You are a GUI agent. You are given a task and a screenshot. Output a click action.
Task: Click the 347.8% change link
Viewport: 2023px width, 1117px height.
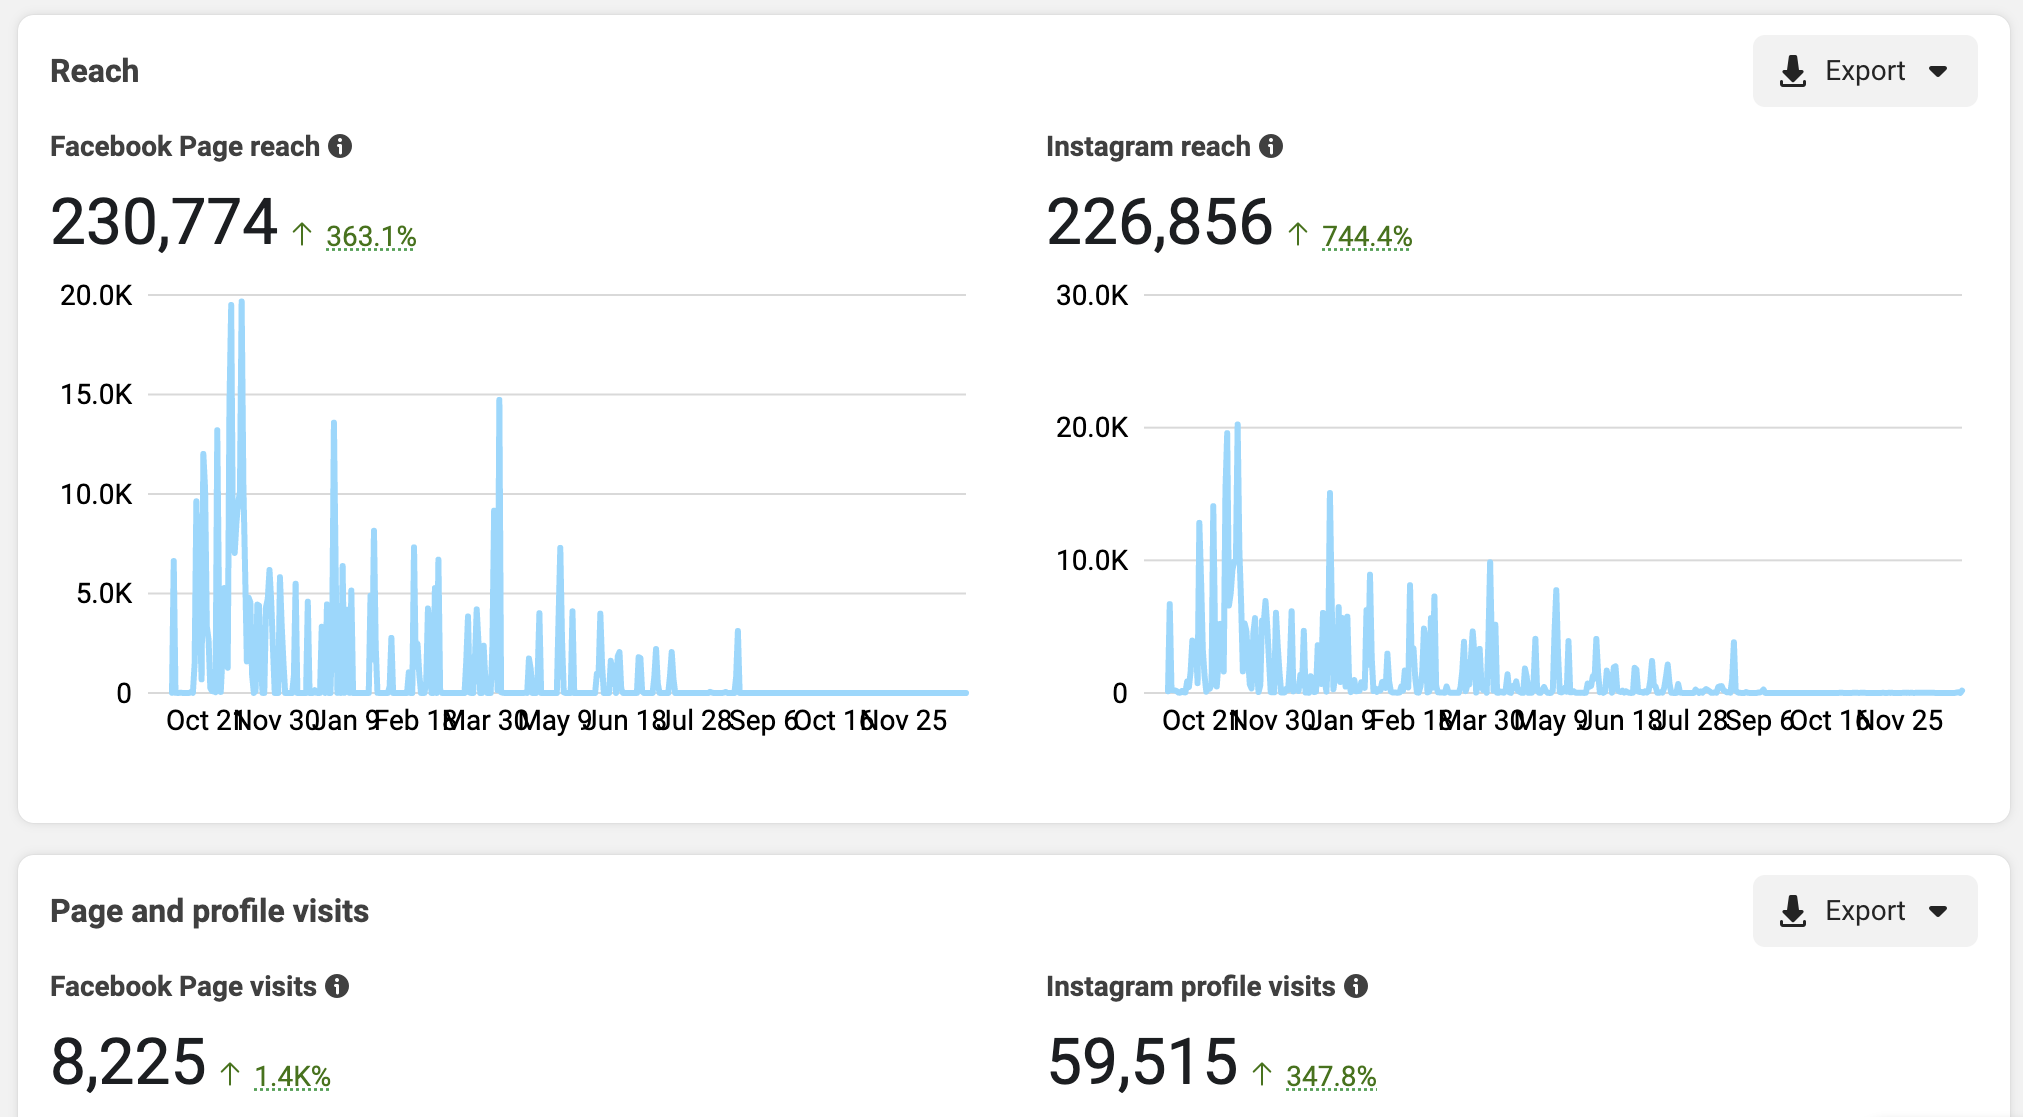point(1331,1077)
